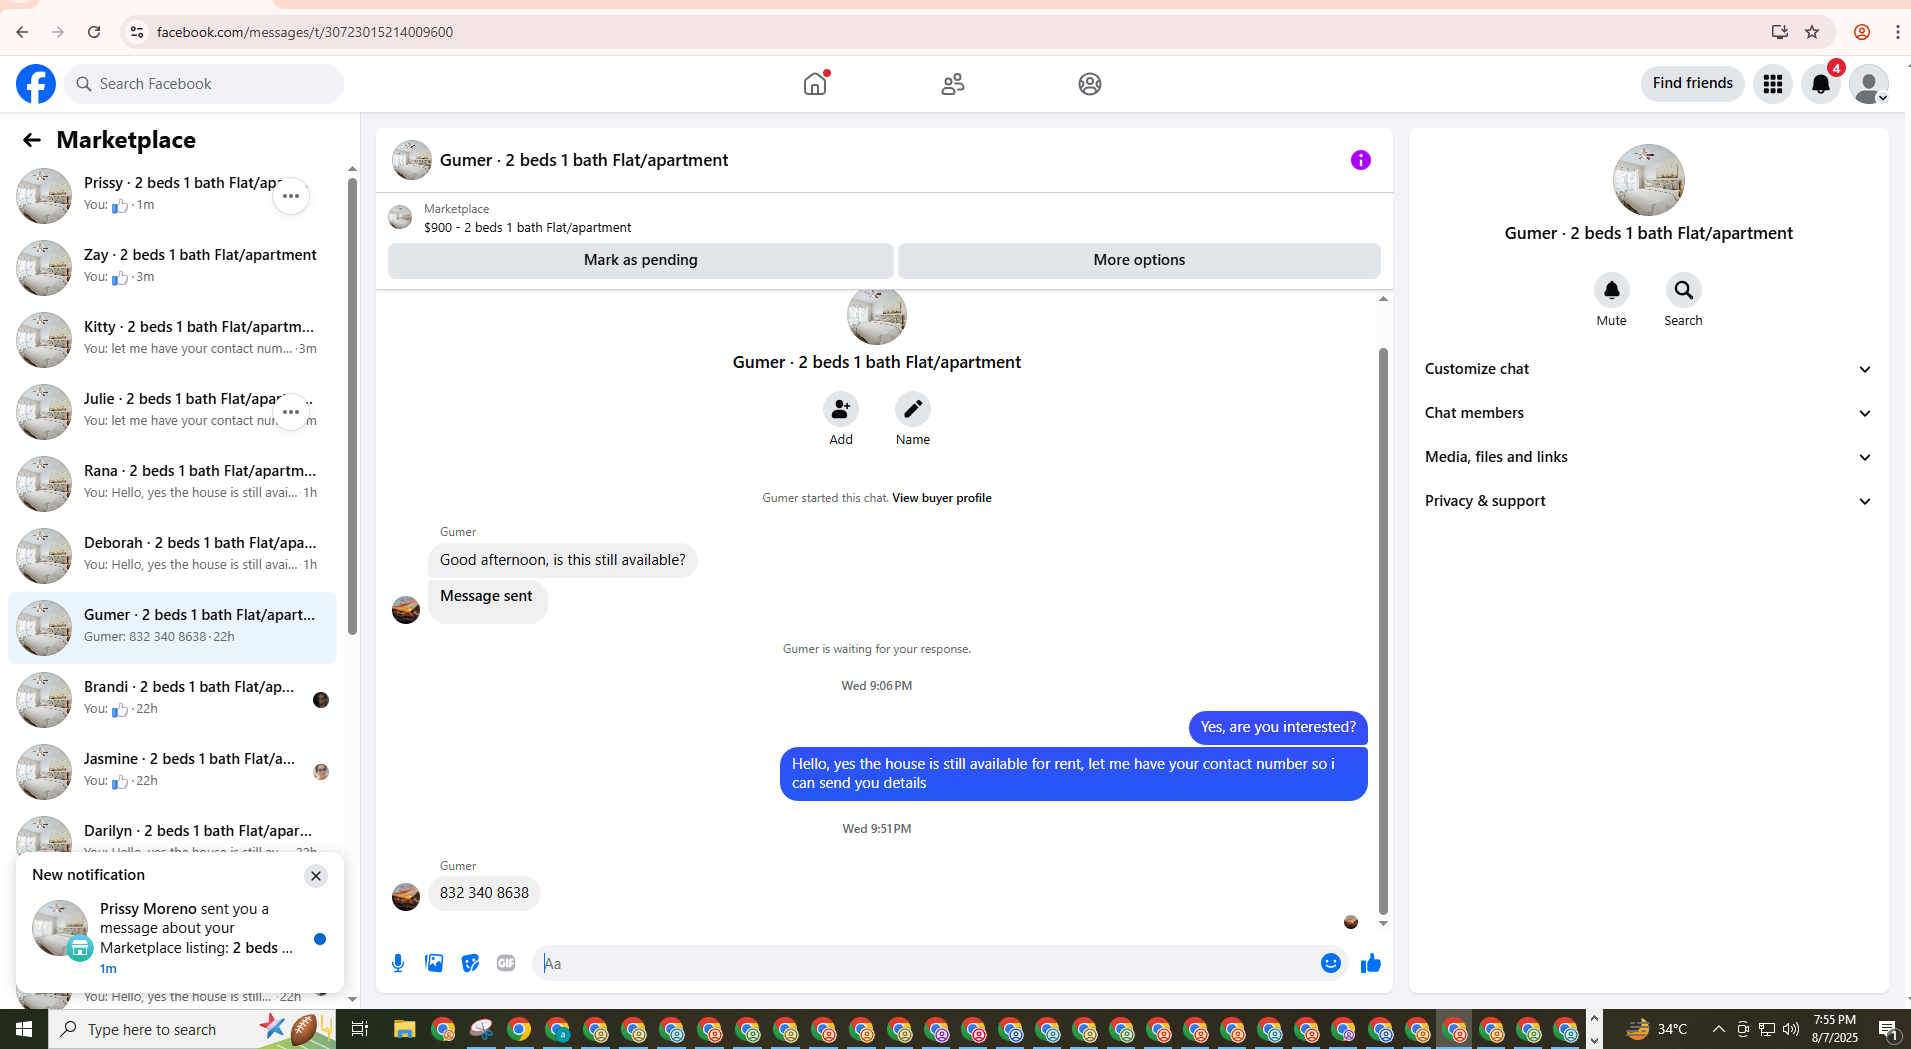Click More options button

pyautogui.click(x=1139, y=260)
